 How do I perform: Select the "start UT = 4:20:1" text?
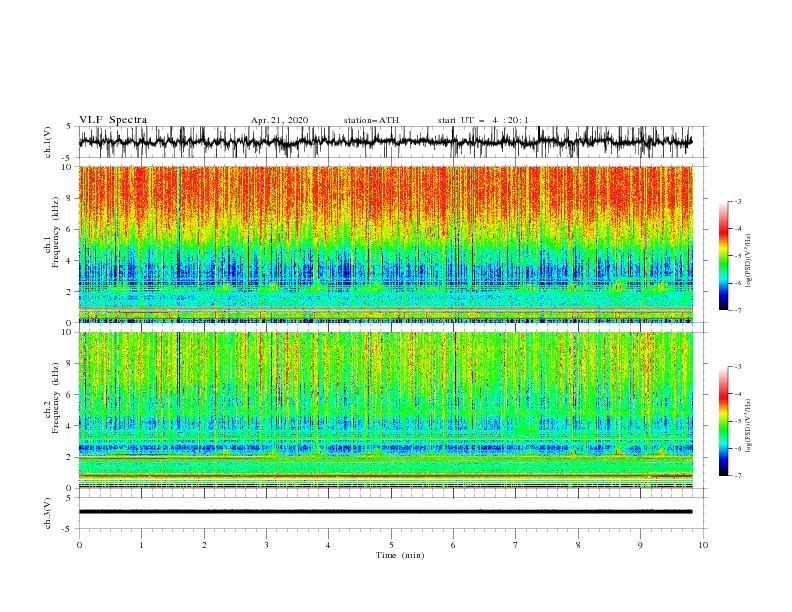click(483, 120)
